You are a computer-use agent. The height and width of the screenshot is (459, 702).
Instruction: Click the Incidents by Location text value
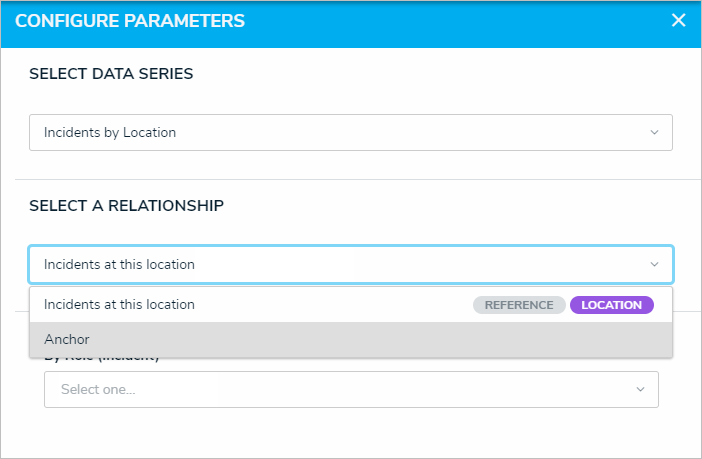click(110, 132)
